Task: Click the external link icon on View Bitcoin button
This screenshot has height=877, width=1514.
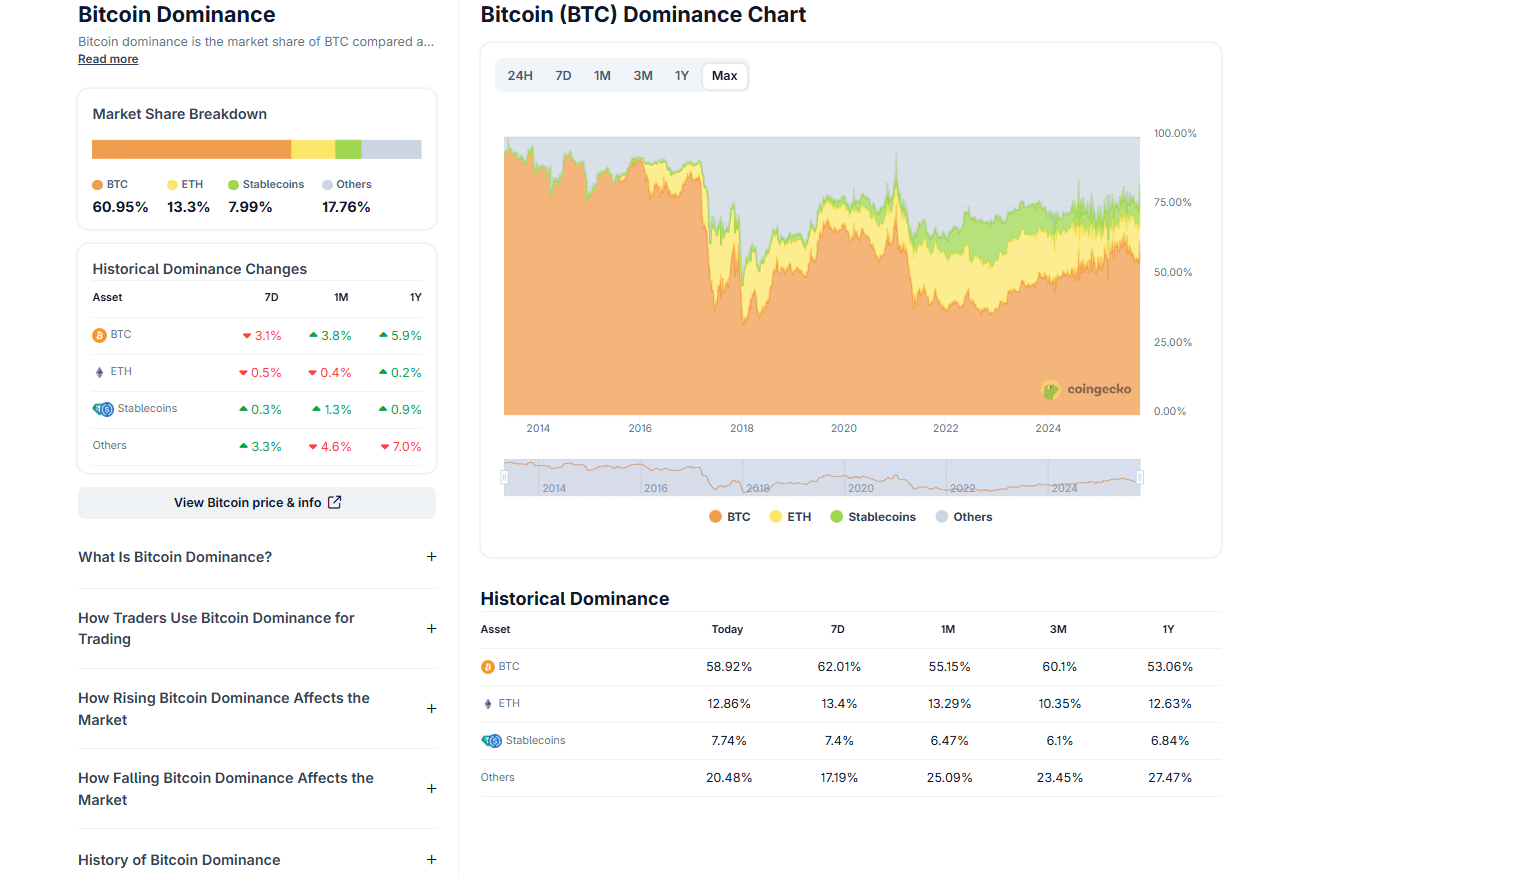Action: (335, 502)
